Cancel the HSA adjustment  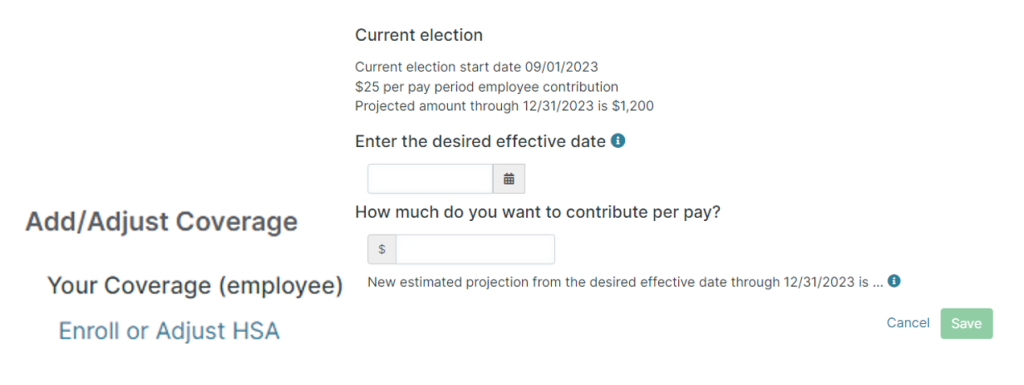click(908, 323)
